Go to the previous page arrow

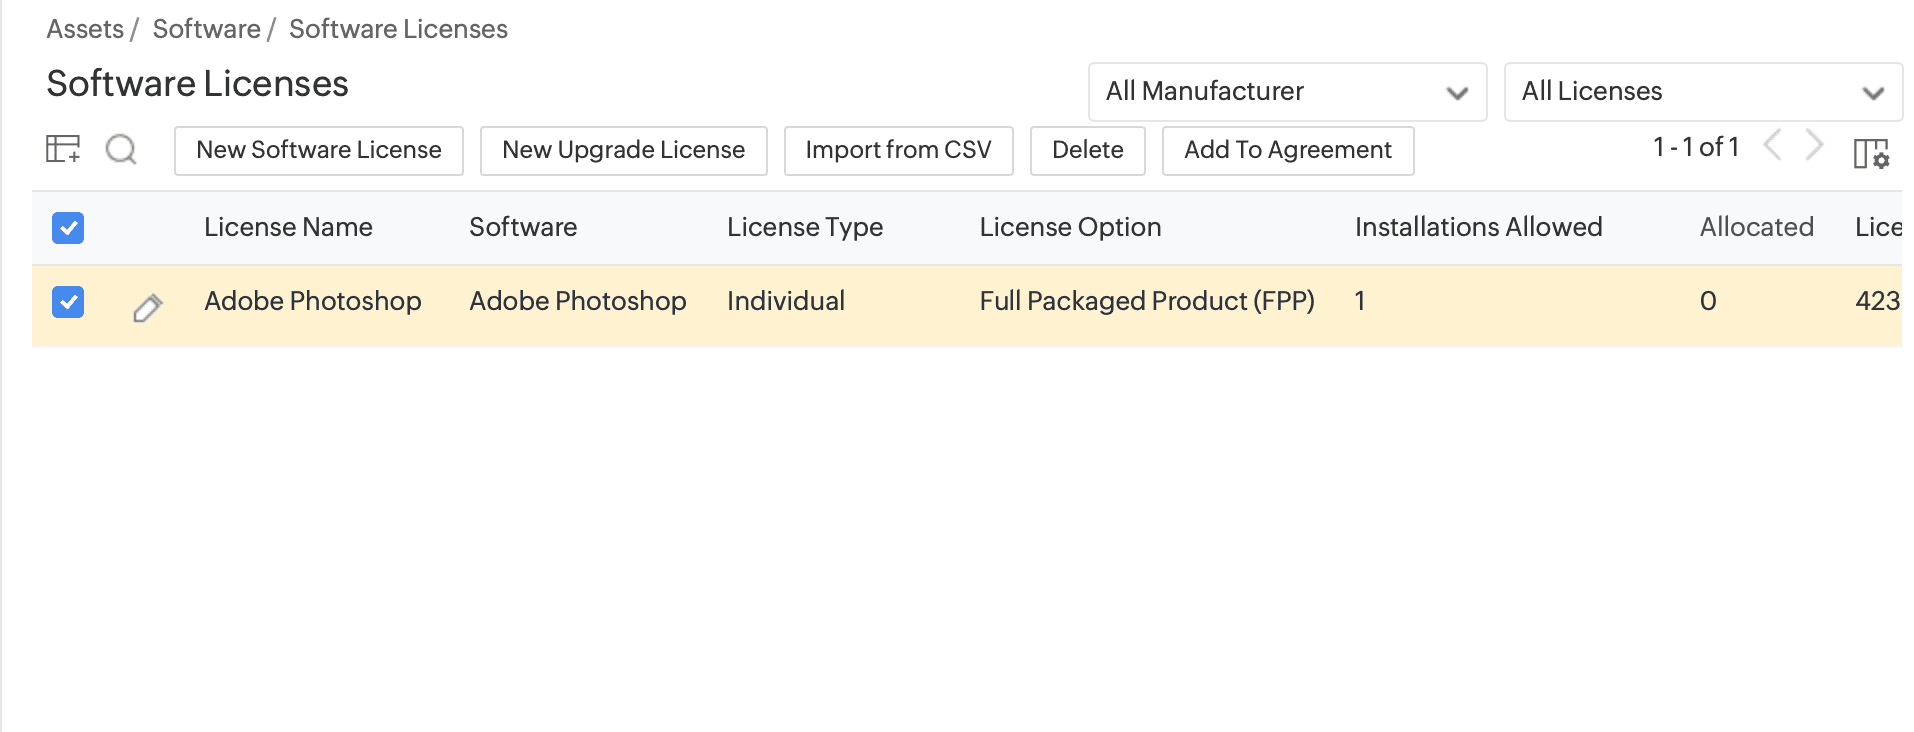pos(1772,146)
